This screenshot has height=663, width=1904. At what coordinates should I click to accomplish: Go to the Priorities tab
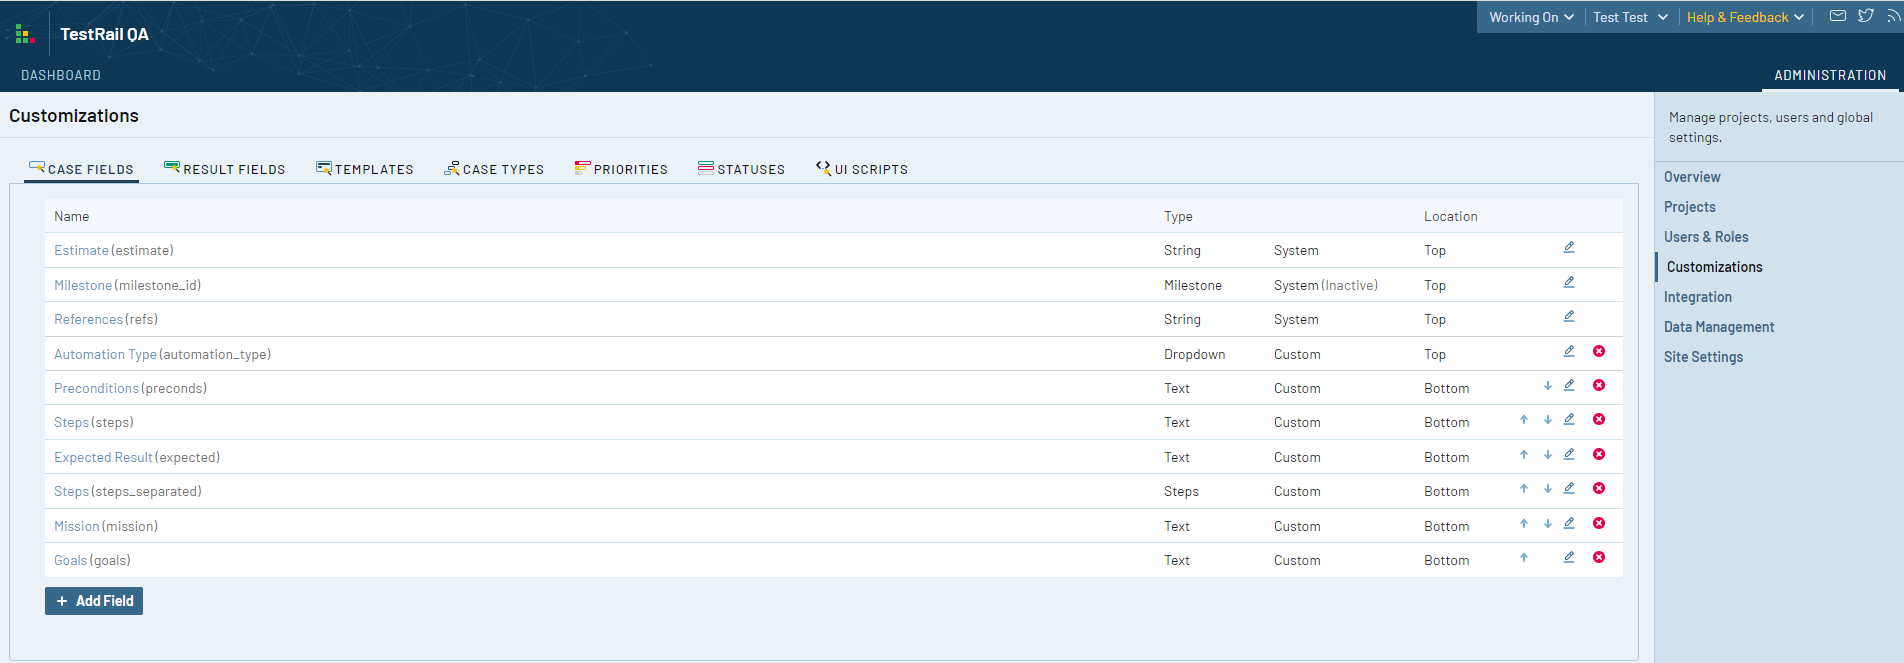coord(621,169)
